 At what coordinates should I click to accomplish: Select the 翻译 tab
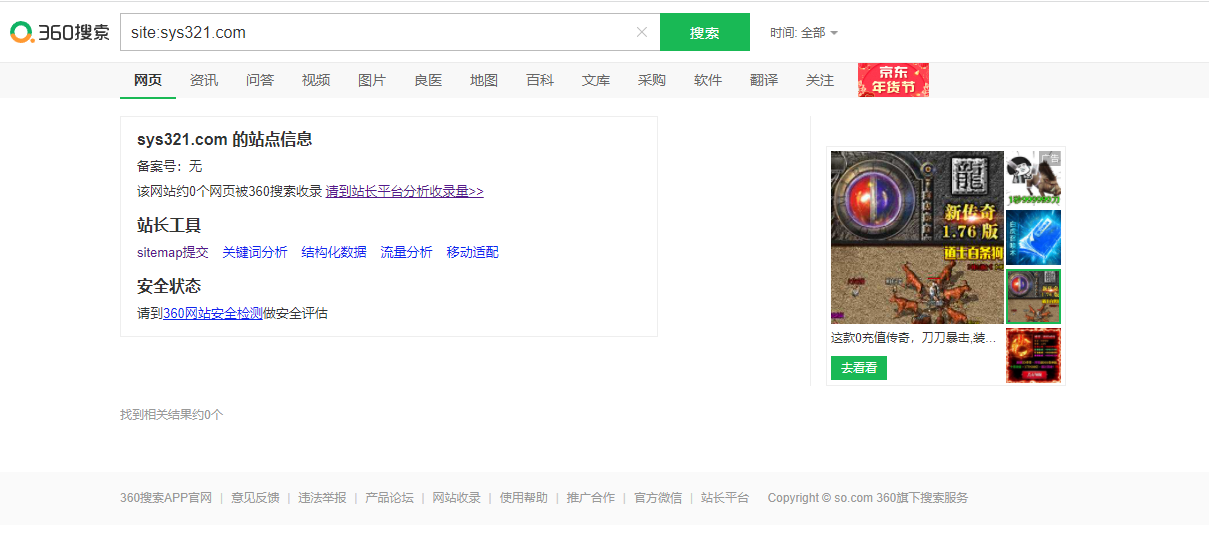(x=764, y=80)
